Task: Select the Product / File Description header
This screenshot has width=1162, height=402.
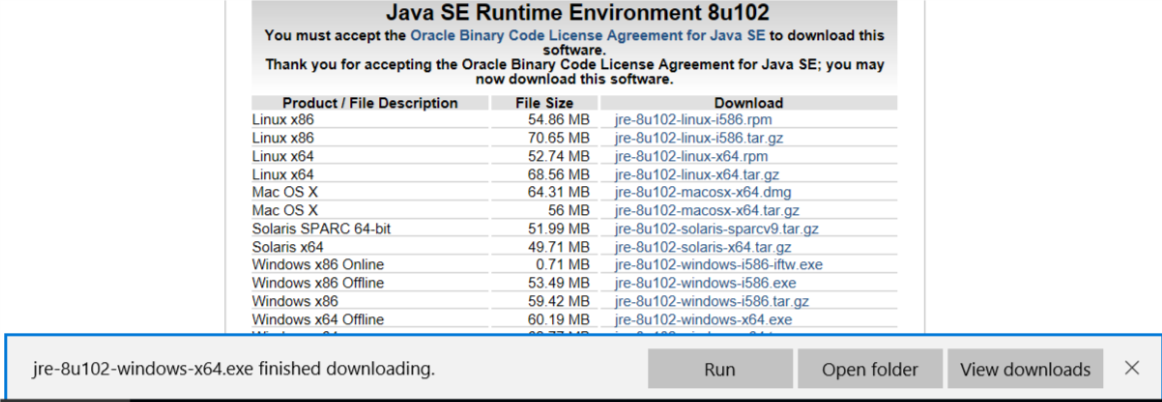Action: (370, 103)
